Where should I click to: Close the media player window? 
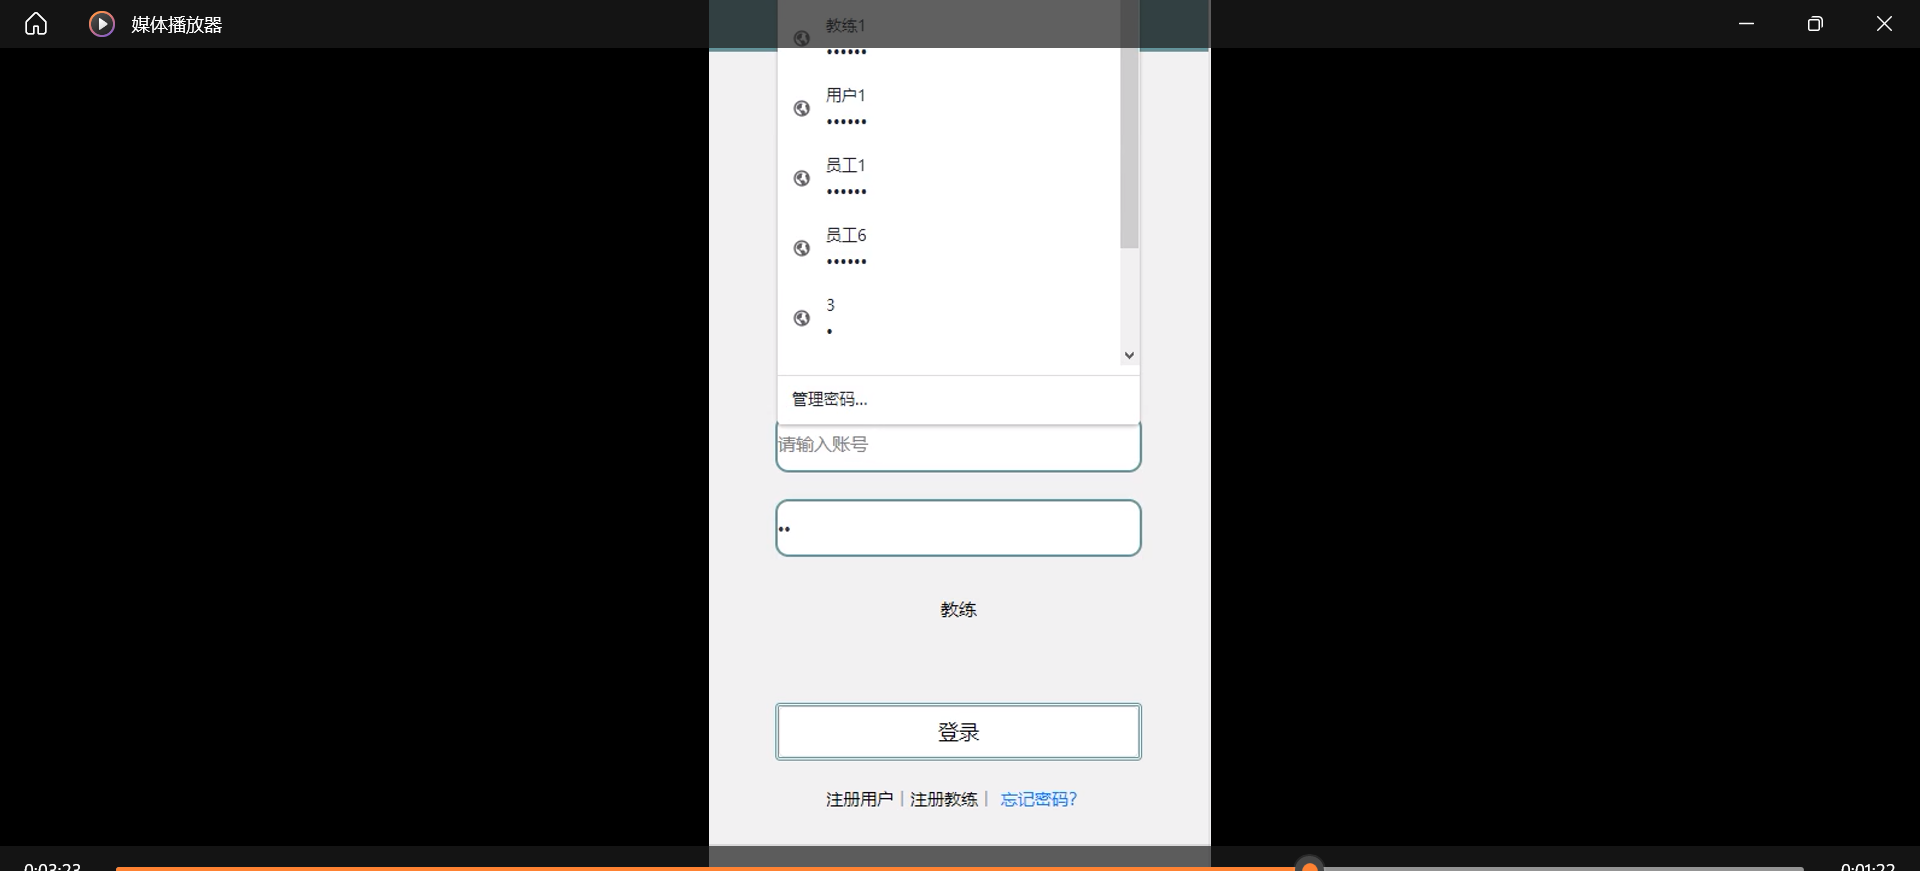pos(1884,24)
